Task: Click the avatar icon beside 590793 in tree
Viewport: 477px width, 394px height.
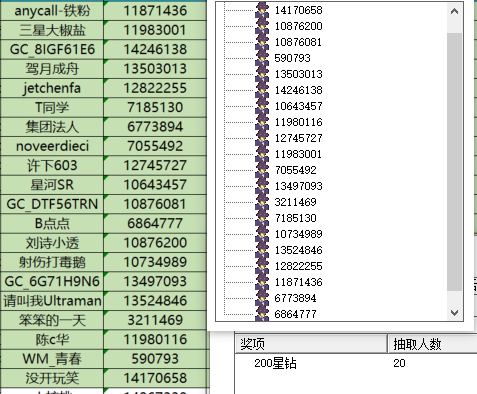Action: point(262,58)
